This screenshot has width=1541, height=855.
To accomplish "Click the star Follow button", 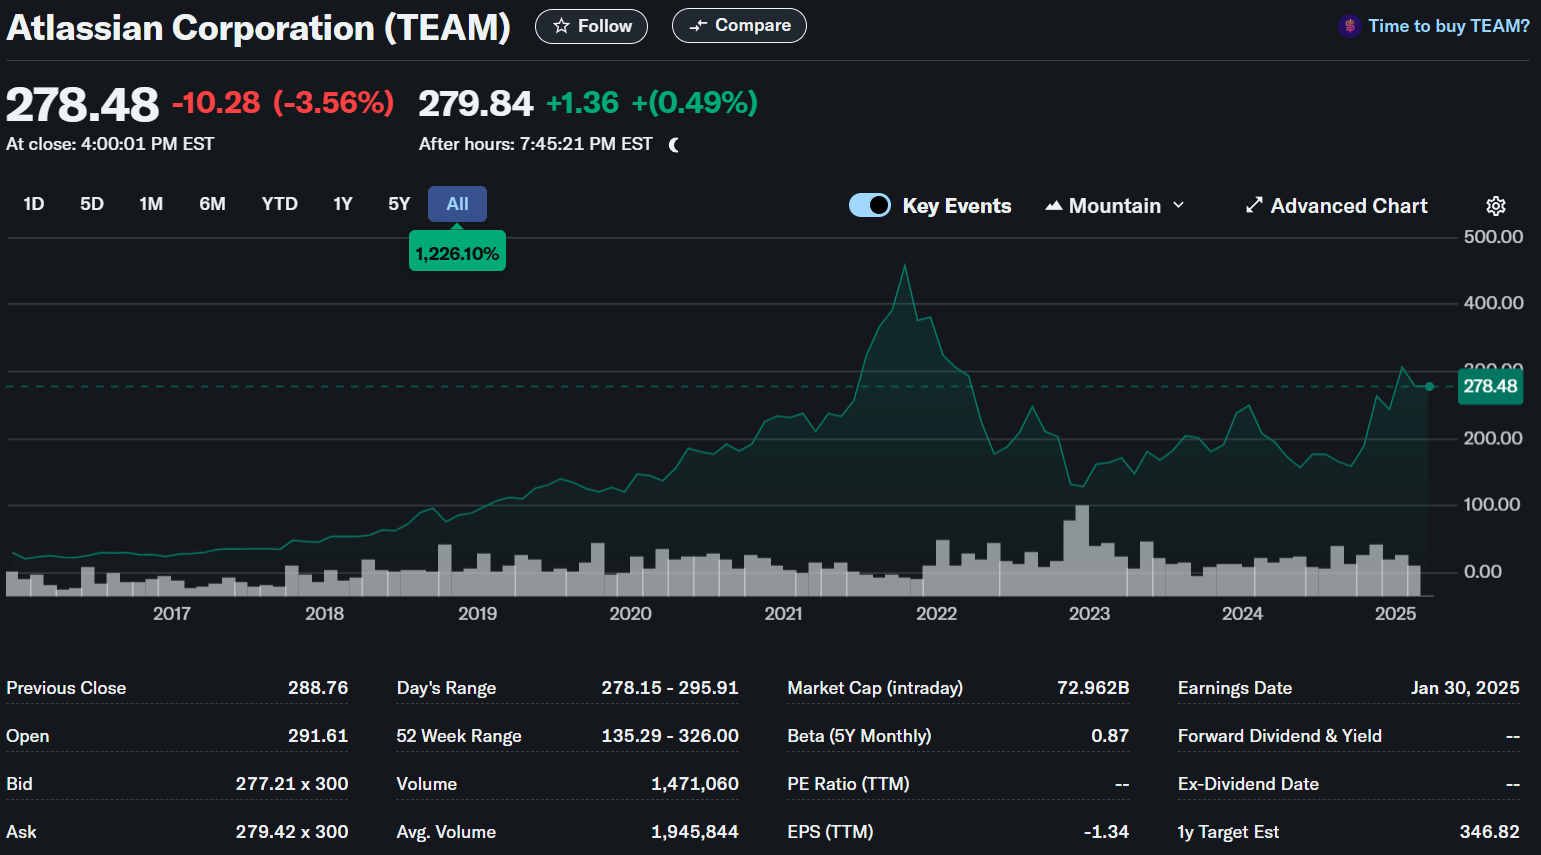I will 591,26.
